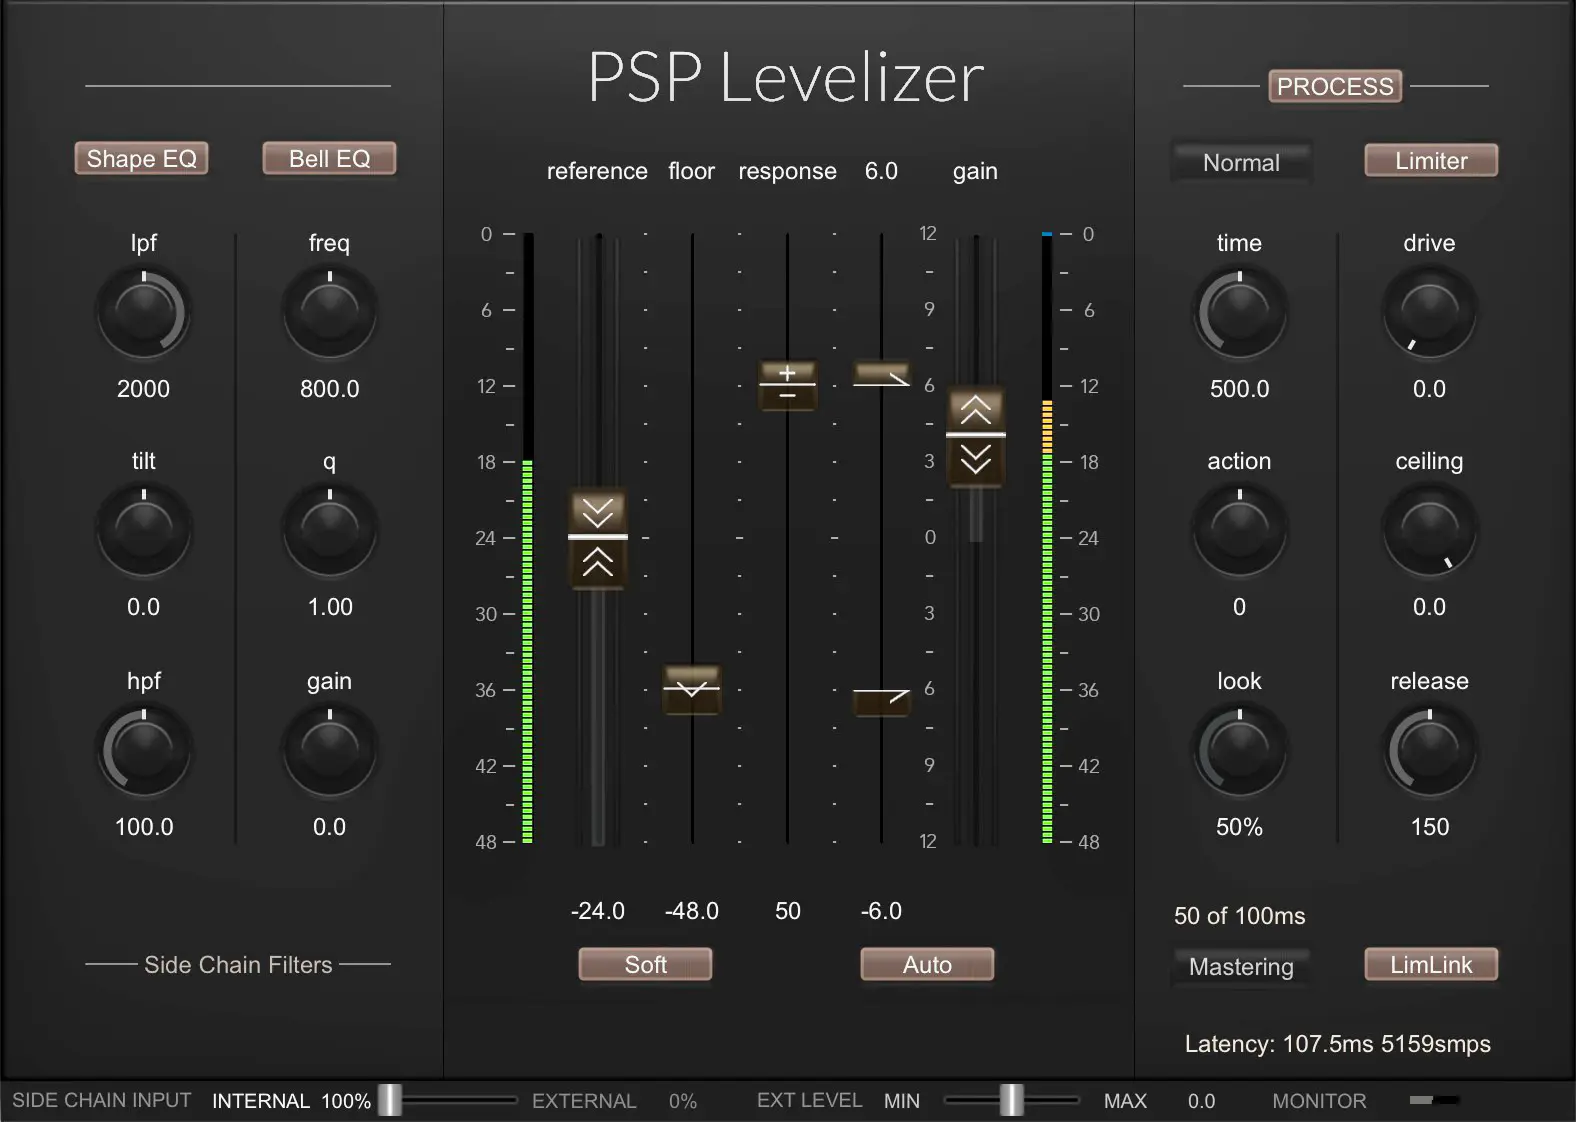Toggle the Bell EQ button

coord(329,158)
